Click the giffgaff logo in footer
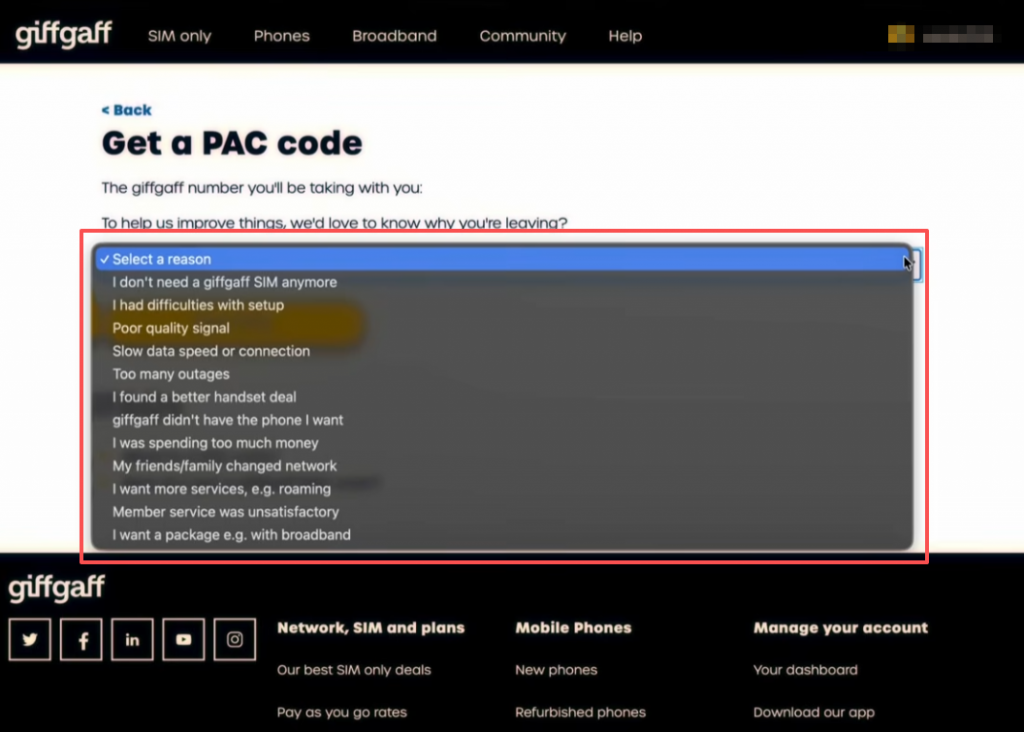This screenshot has width=1024, height=732. tap(56, 588)
